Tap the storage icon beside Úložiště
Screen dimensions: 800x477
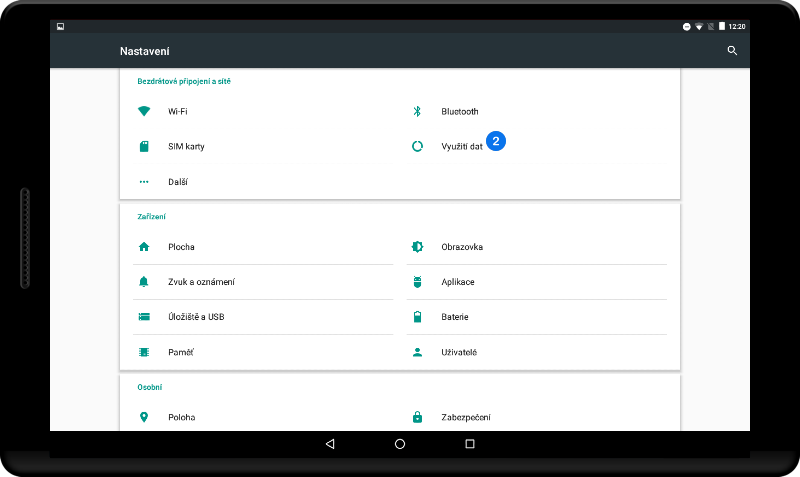pyautogui.click(x=144, y=317)
